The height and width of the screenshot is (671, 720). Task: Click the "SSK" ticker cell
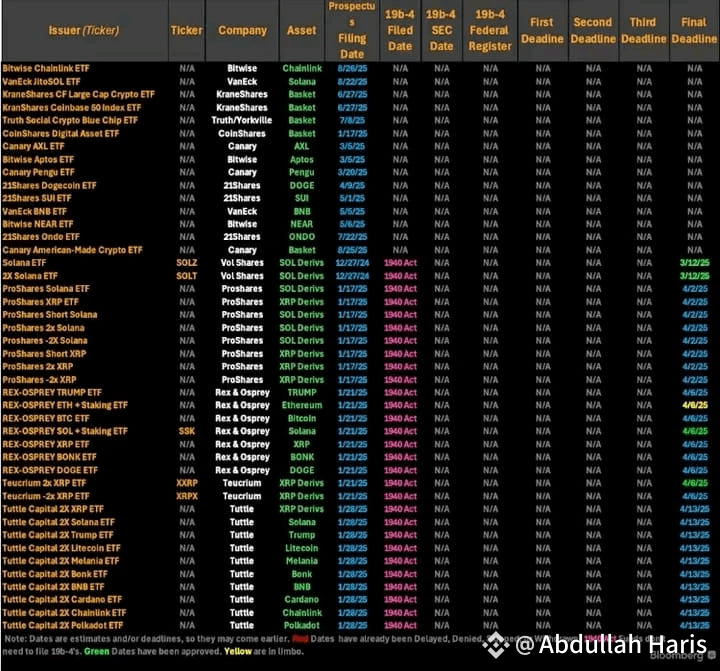(187, 431)
